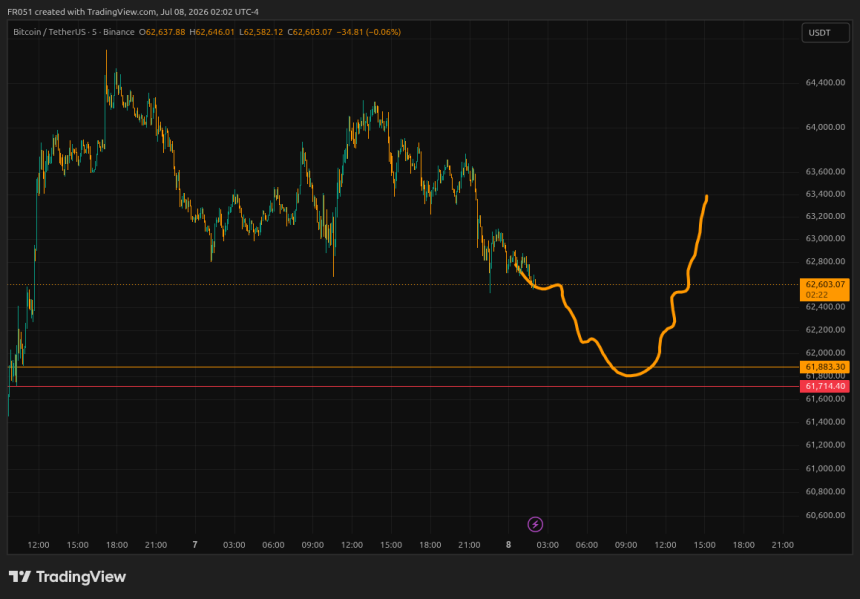Click the high value H62,646.01
Image resolution: width=860 pixels, height=599 pixels.
[x=212, y=32]
